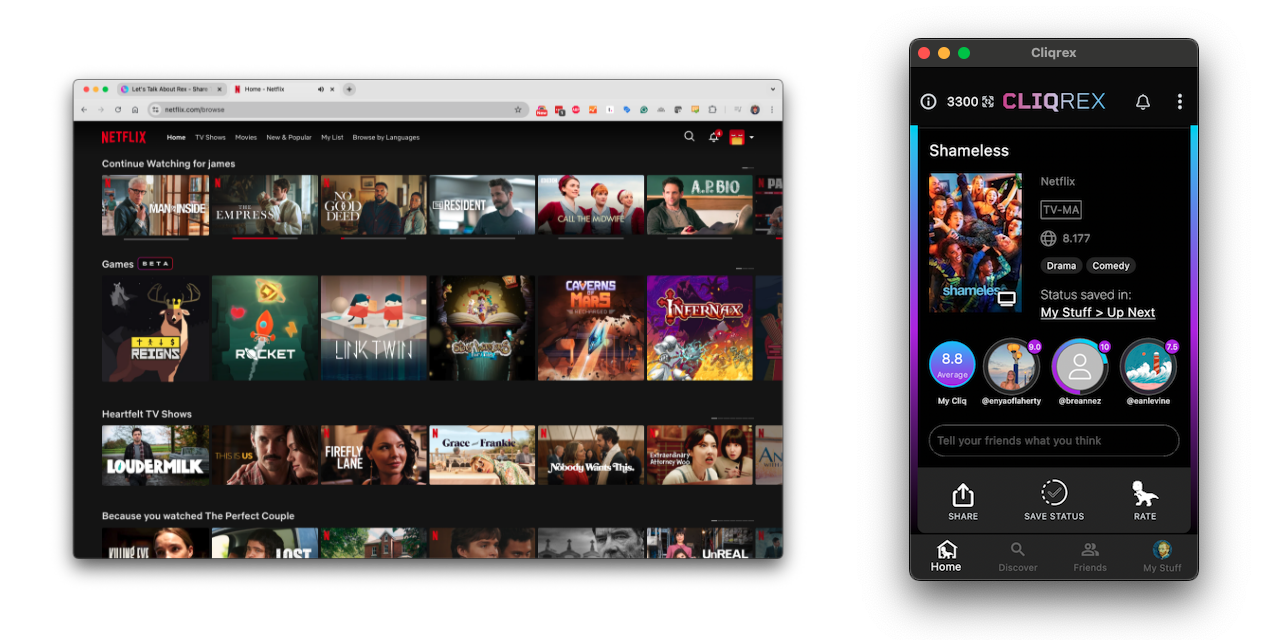
Task: Open the info icon in Cliqrex header
Action: (928, 102)
